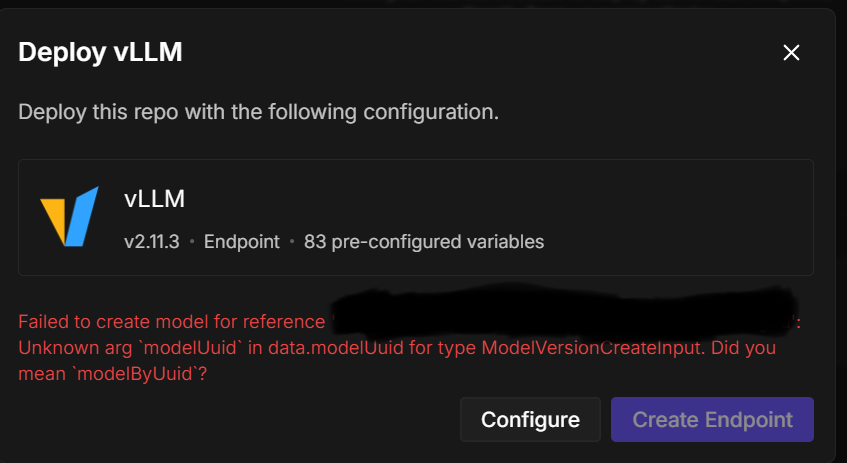Click the "Deploy this repo" description text
This screenshot has height=463, width=847.
pos(258,111)
